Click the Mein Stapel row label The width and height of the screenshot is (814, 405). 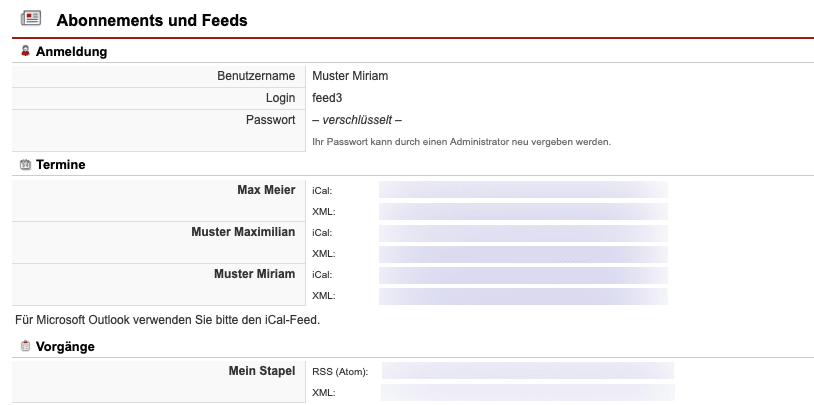point(262,371)
